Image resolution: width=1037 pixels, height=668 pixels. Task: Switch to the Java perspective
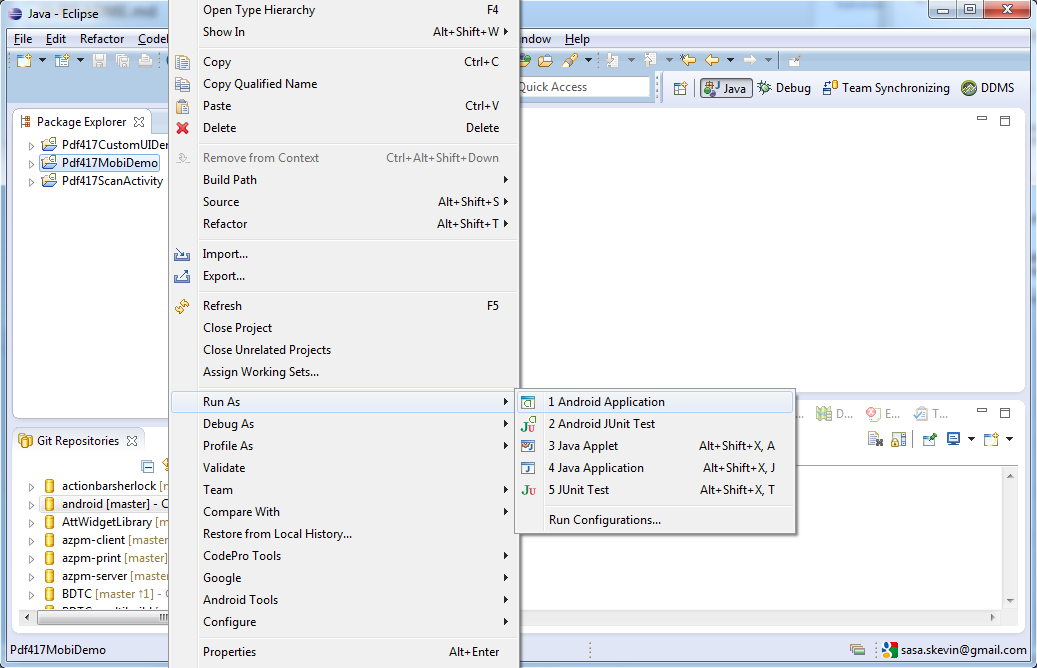point(726,88)
